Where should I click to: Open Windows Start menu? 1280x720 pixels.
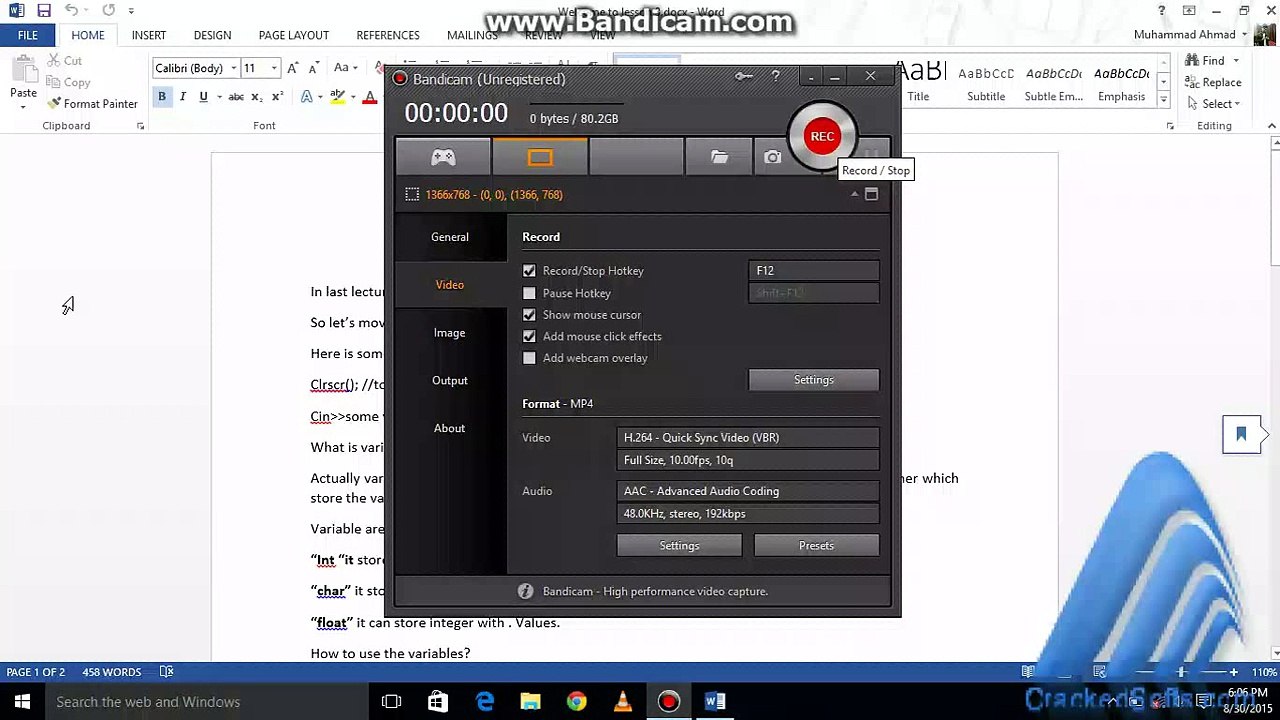[x=21, y=702]
